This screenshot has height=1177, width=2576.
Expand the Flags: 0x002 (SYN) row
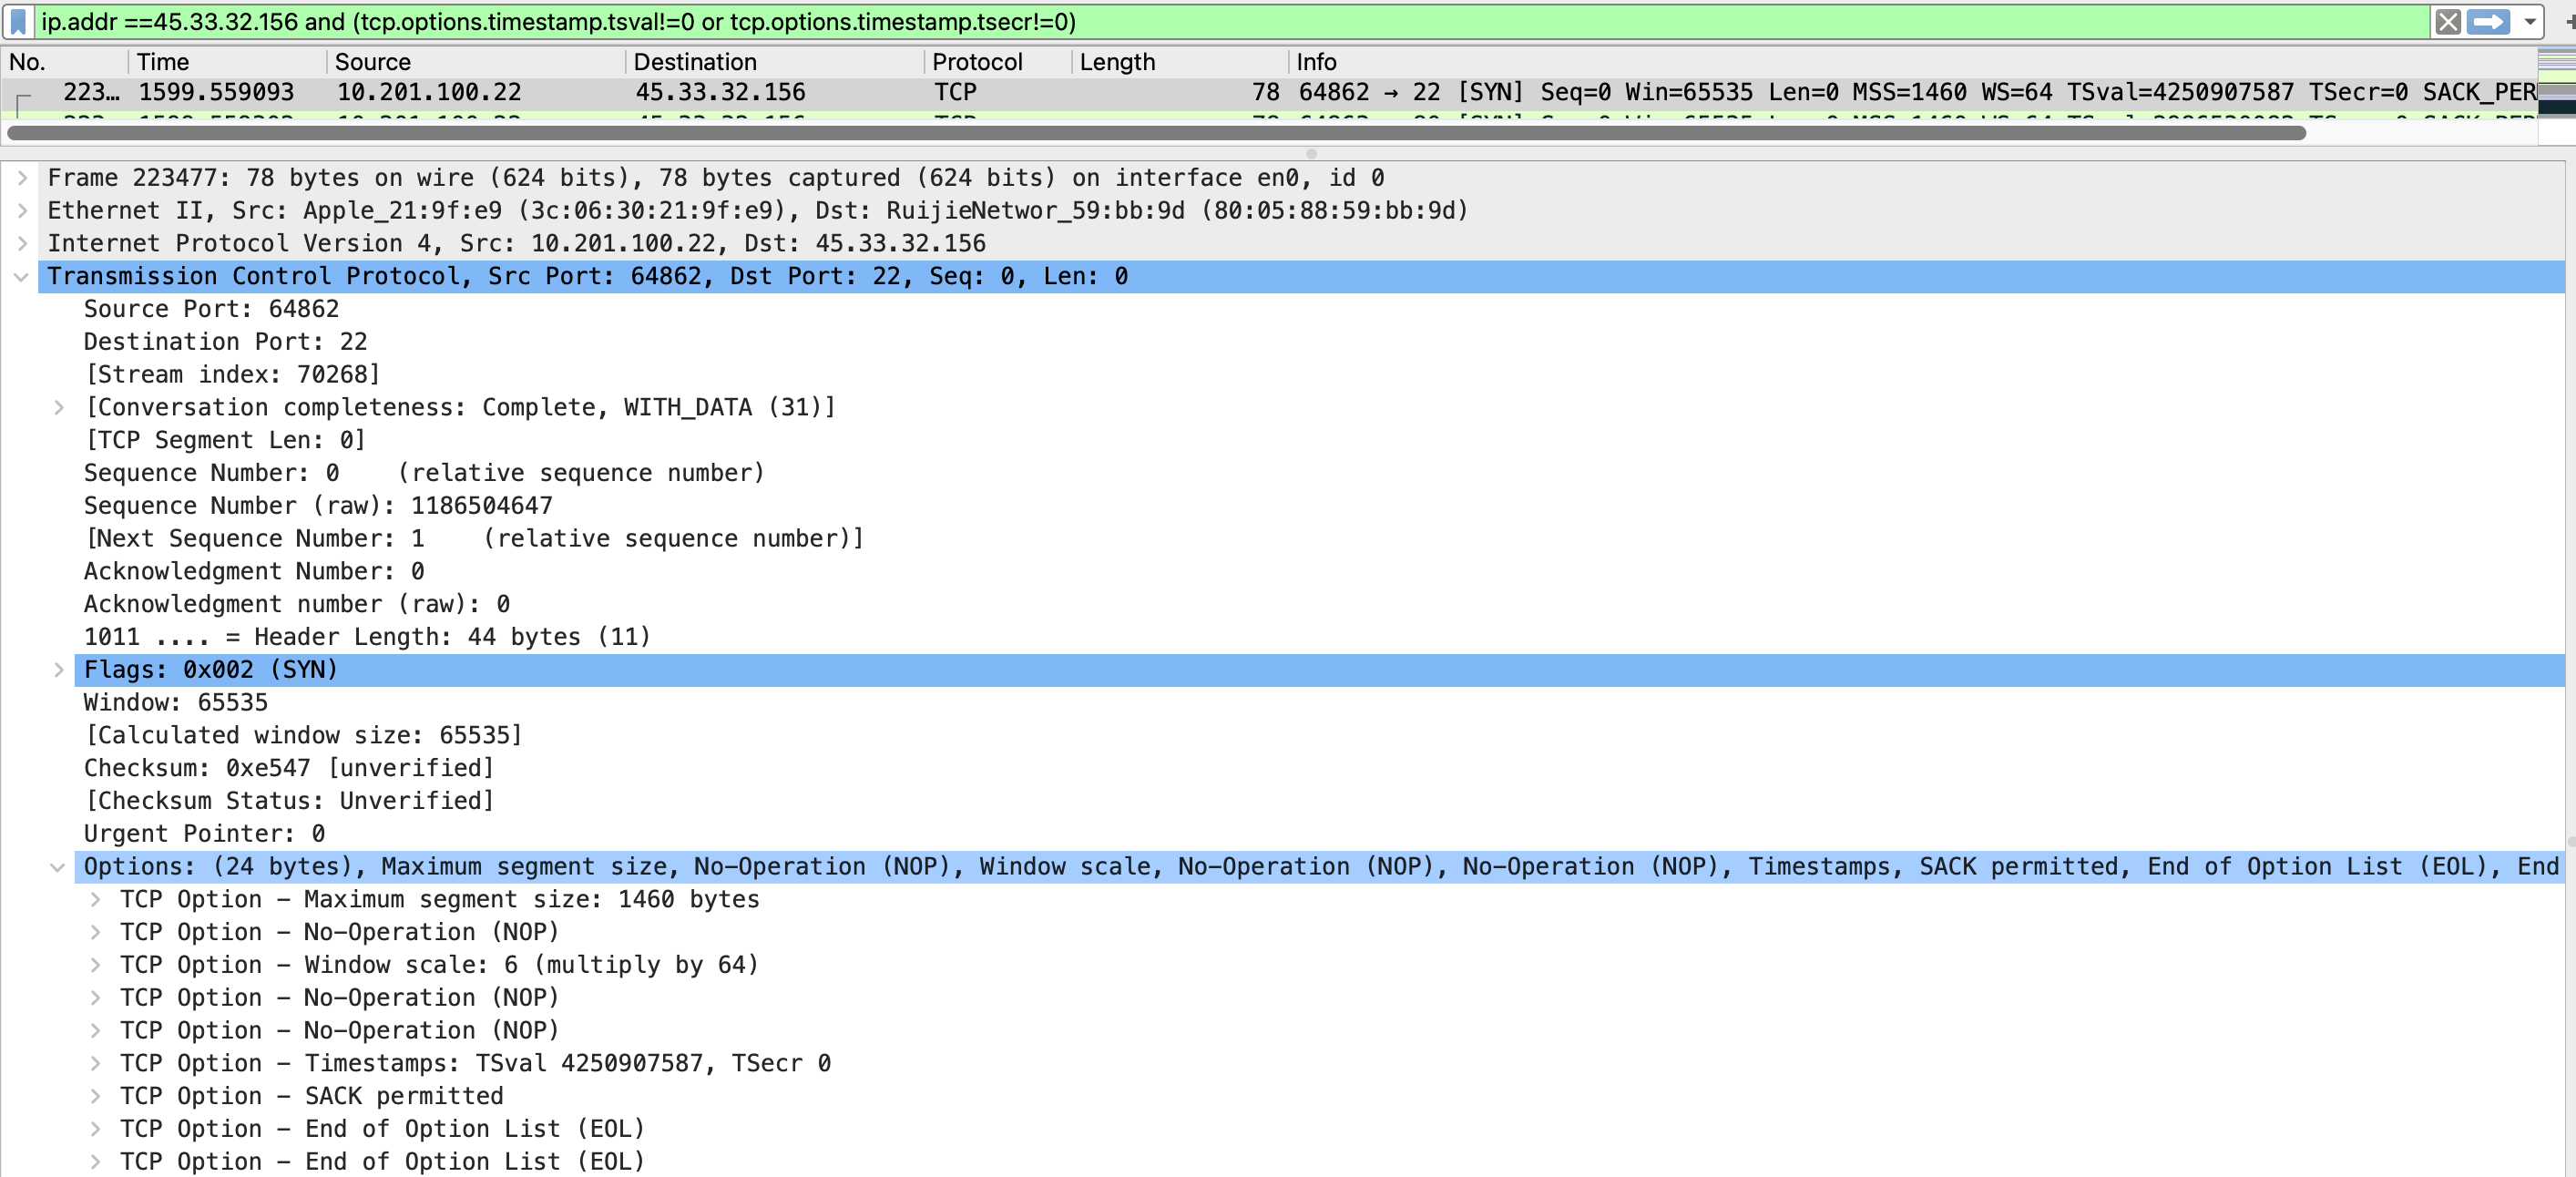59,670
